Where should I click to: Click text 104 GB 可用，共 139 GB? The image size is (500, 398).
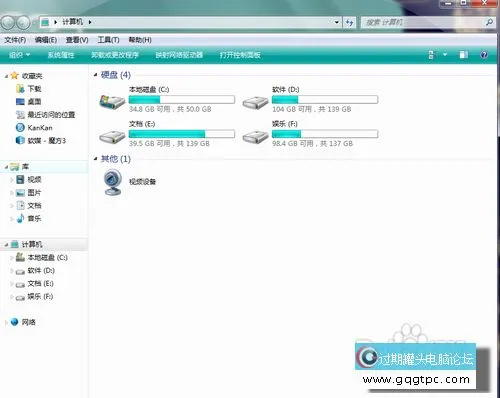pyautogui.click(x=312, y=109)
